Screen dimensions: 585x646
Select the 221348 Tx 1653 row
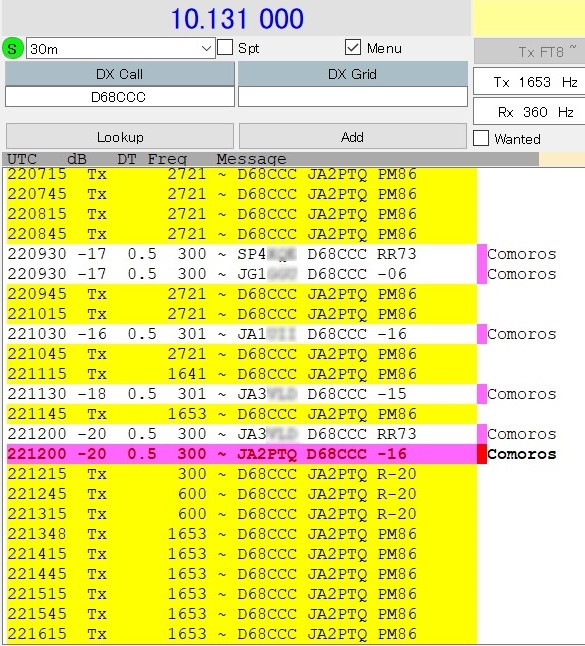coord(242,534)
